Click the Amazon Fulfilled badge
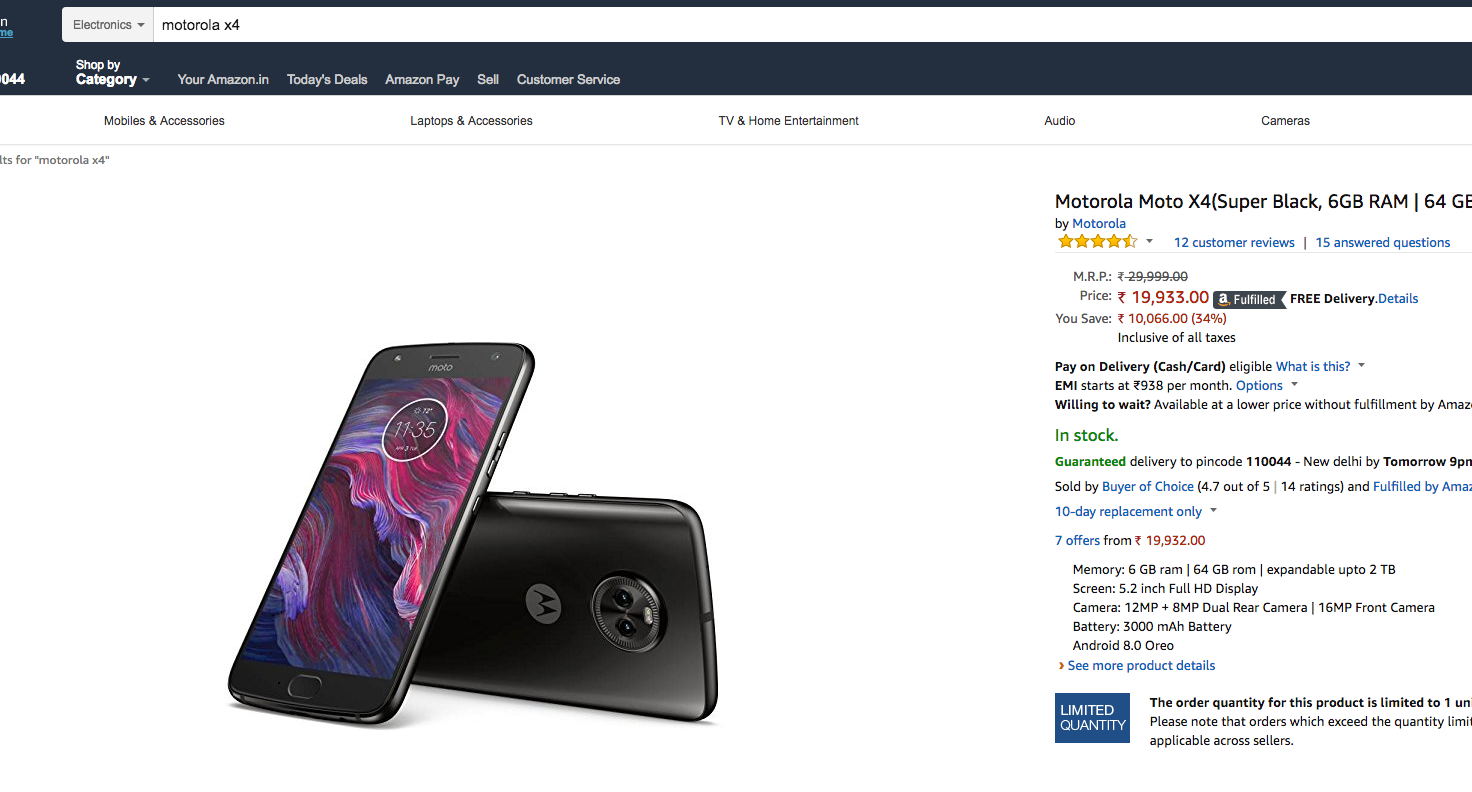Screen dimensions: 1472x792 click(1248, 299)
